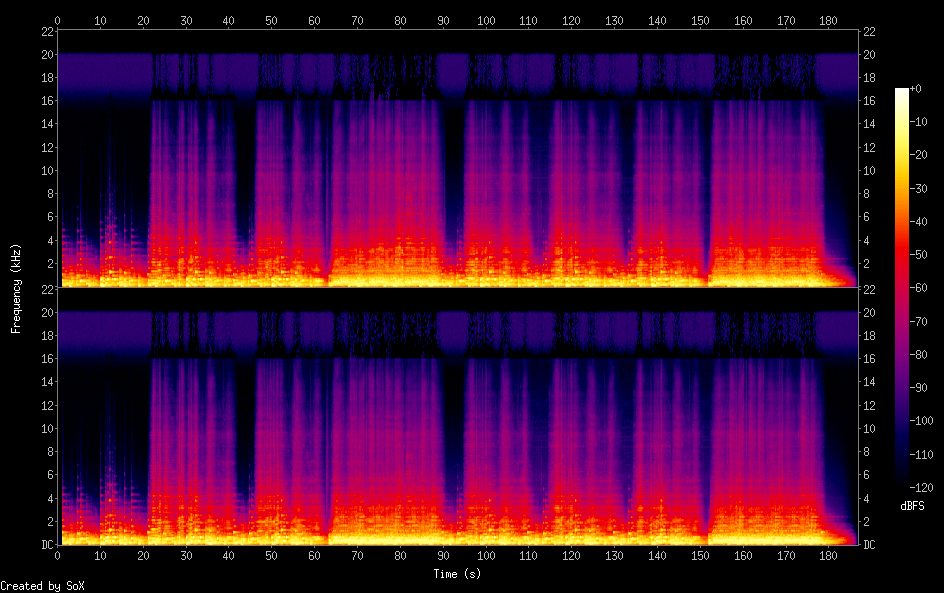Viewport: 944px width, 593px height.
Task: Click "0" on the bottom time axis
Action: 58,556
